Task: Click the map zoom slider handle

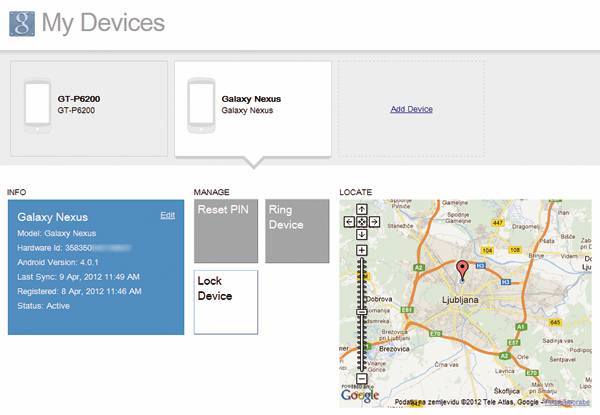Action: 362,312
